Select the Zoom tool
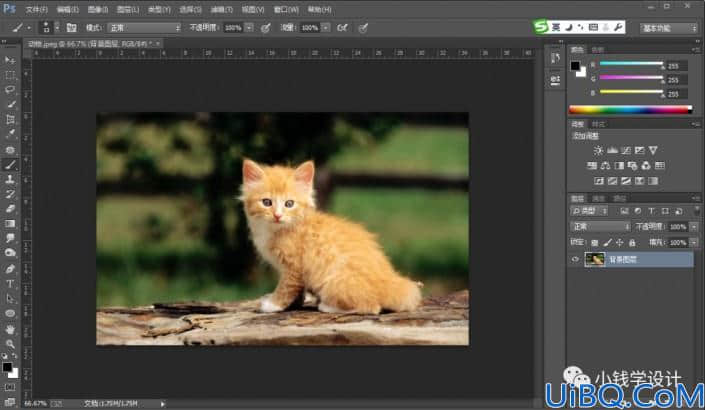The height and width of the screenshot is (410, 705). point(10,344)
